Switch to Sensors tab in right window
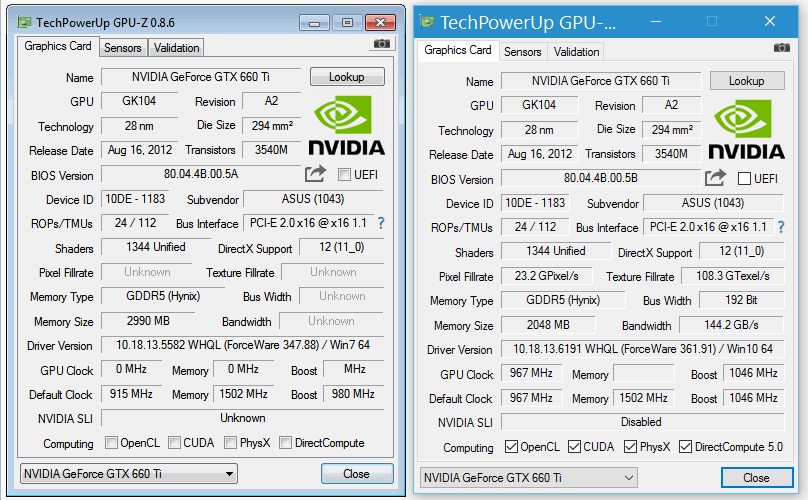This screenshot has height=500, width=808. (523, 52)
